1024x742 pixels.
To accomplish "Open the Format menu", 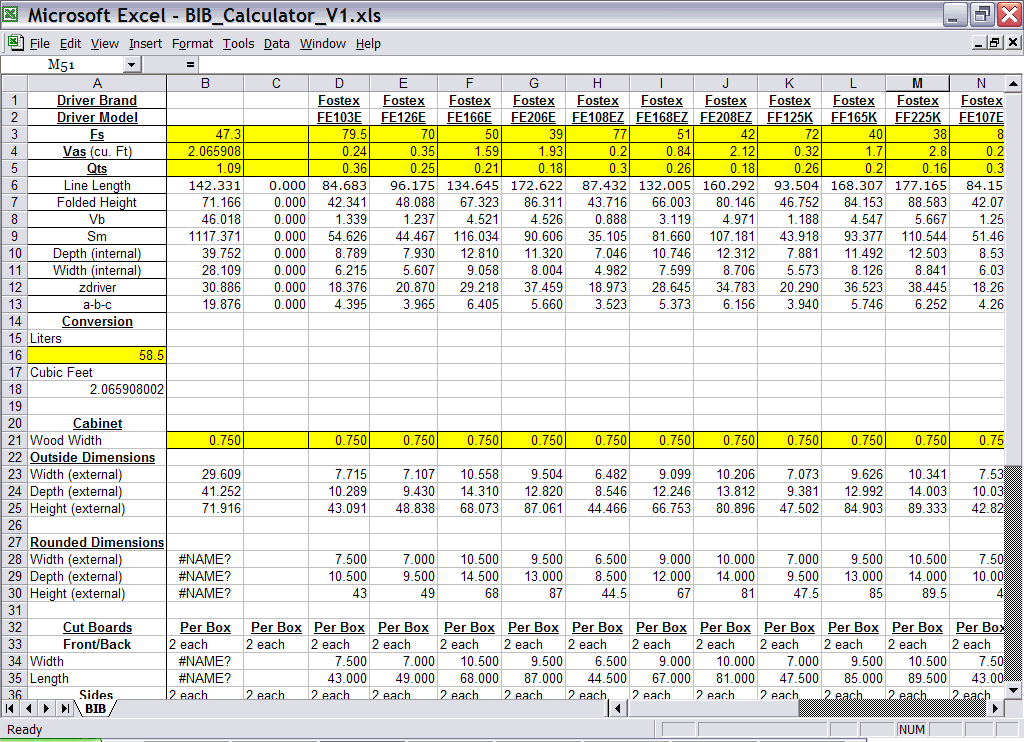I will [x=192, y=43].
